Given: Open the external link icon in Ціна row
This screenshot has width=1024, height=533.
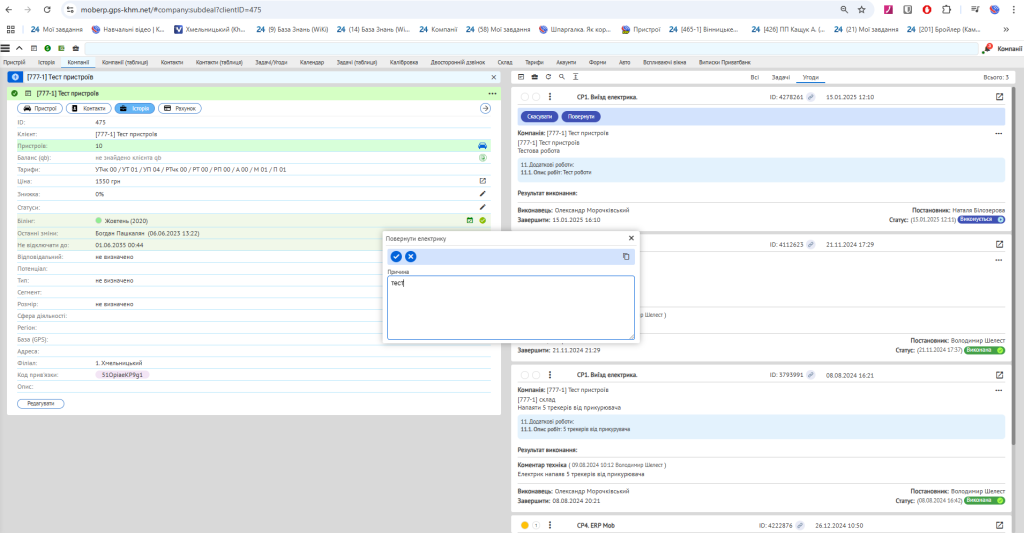Looking at the screenshot, I should (483, 181).
